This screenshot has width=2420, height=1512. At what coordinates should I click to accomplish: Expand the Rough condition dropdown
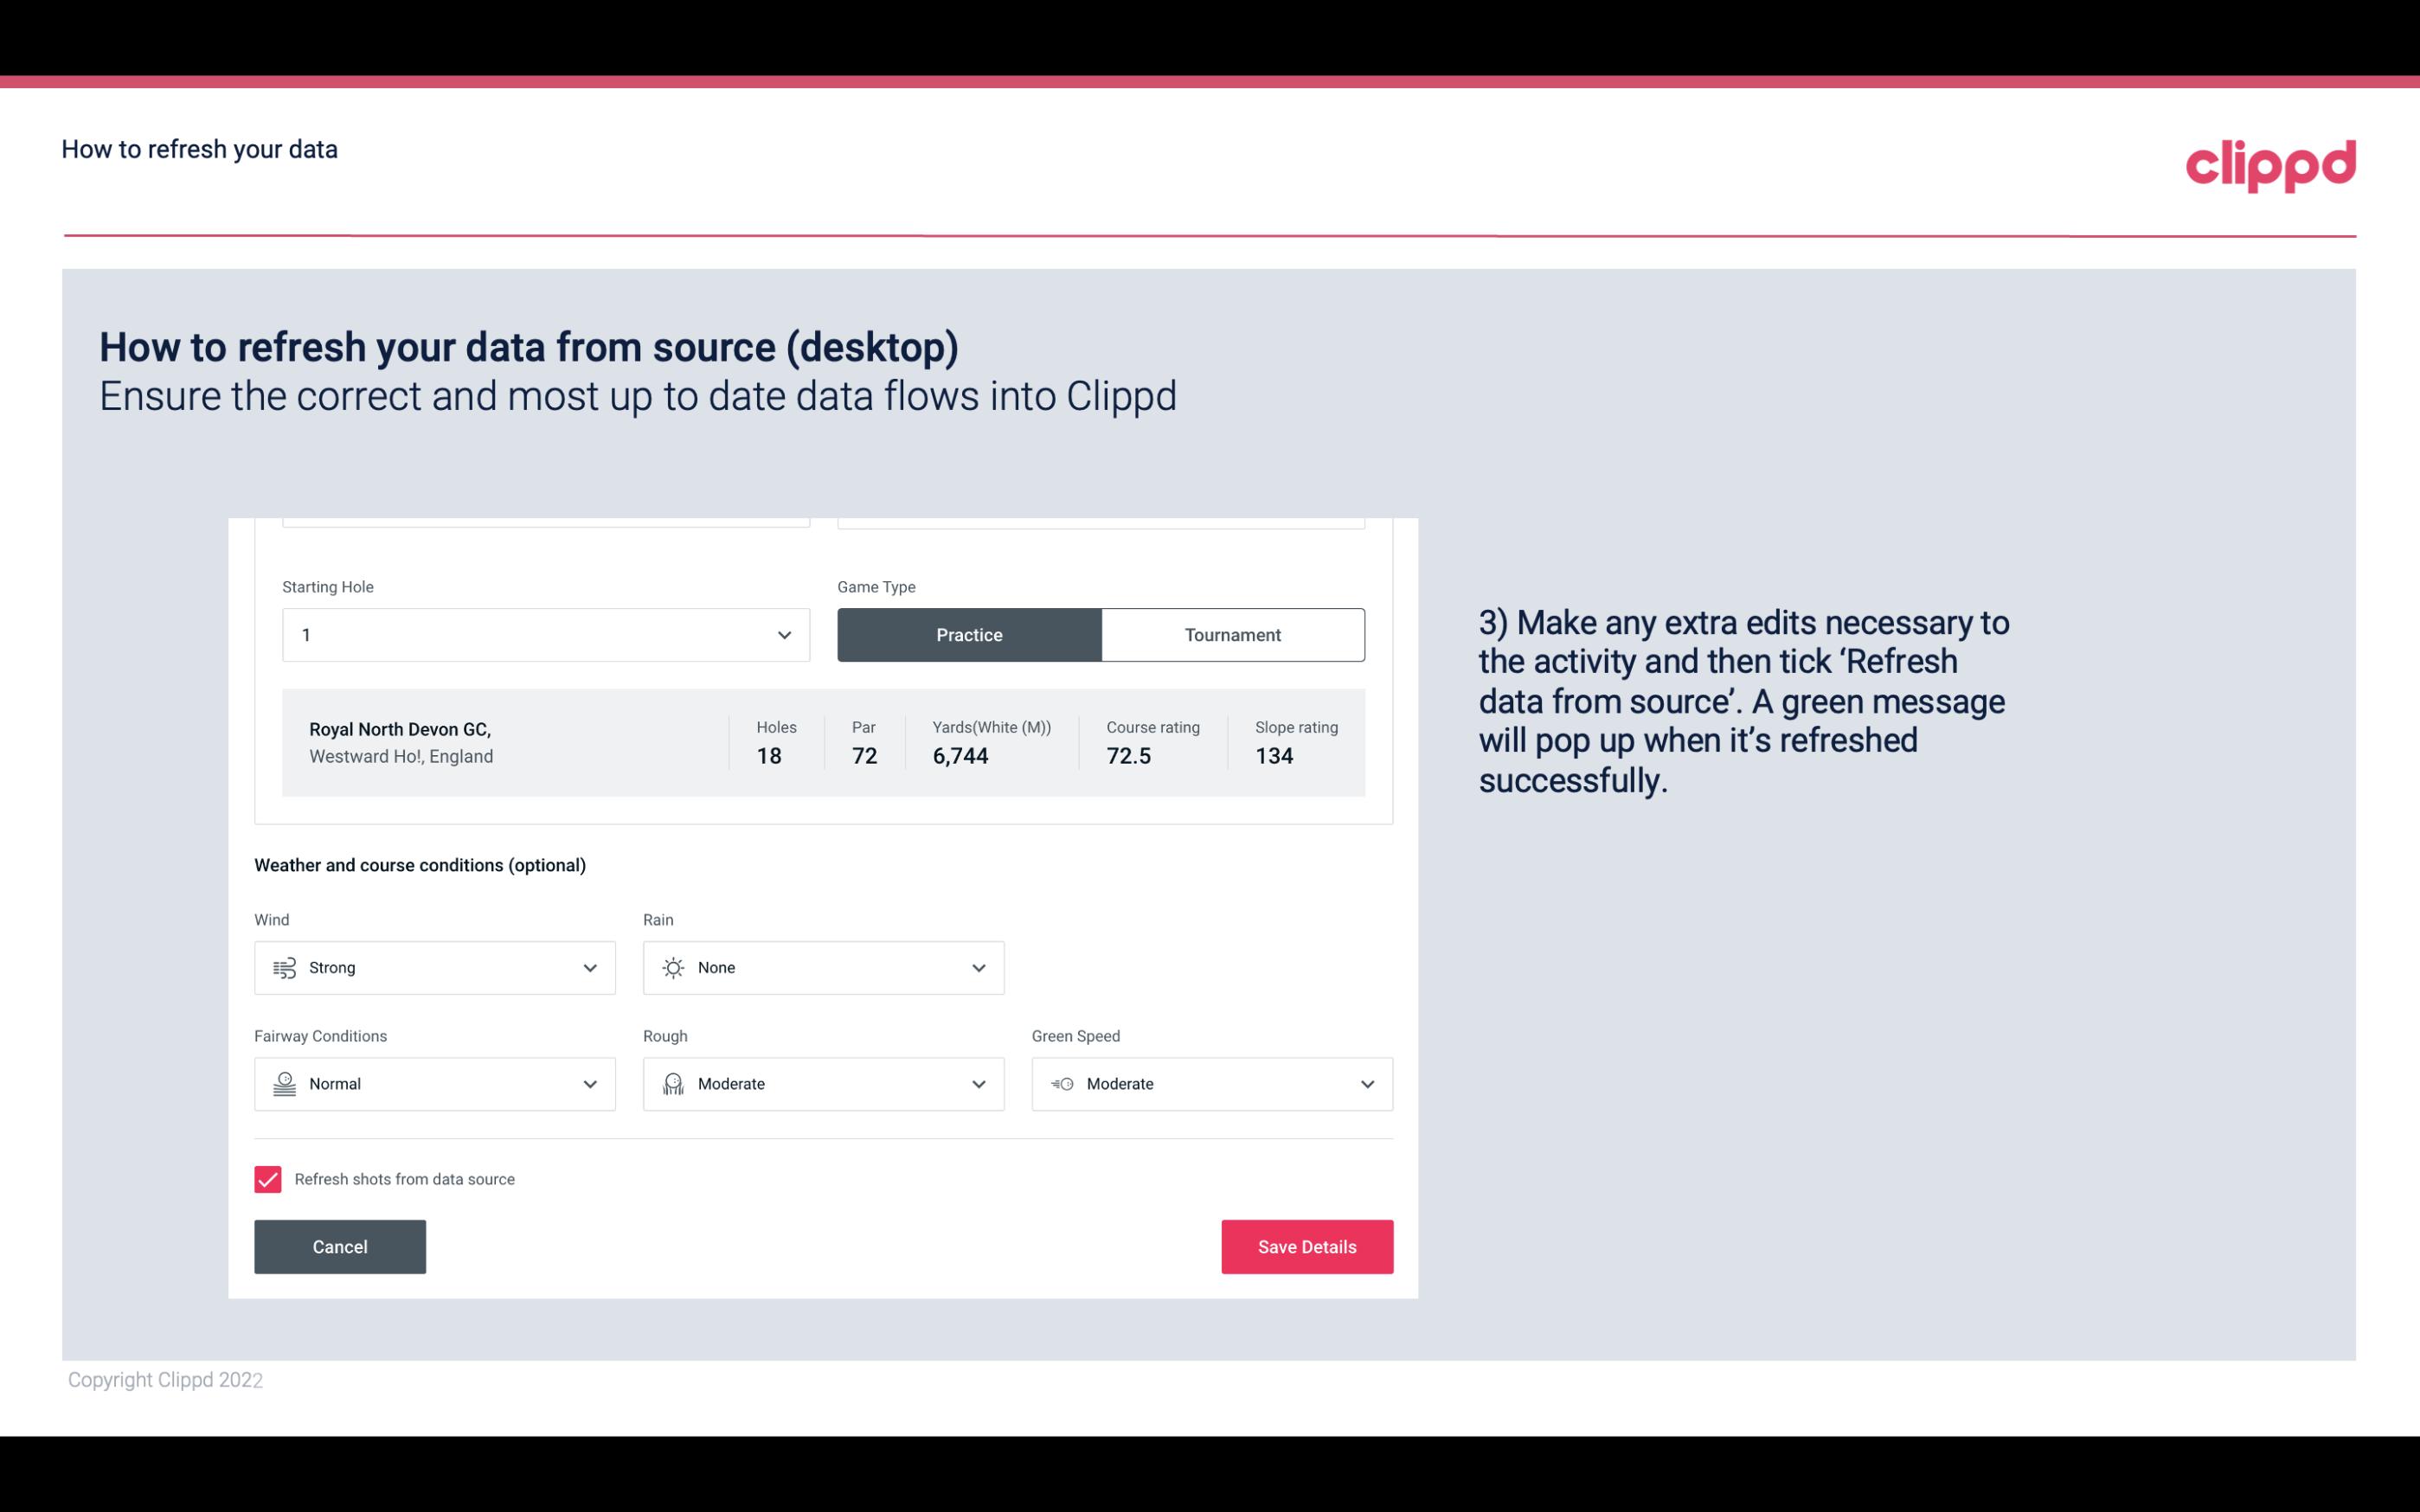coord(976,1082)
